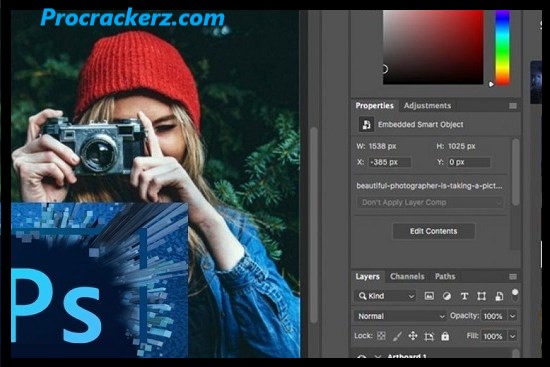The width and height of the screenshot is (550, 367).
Task: Filter layers by pixel layer icon
Action: 429,296
